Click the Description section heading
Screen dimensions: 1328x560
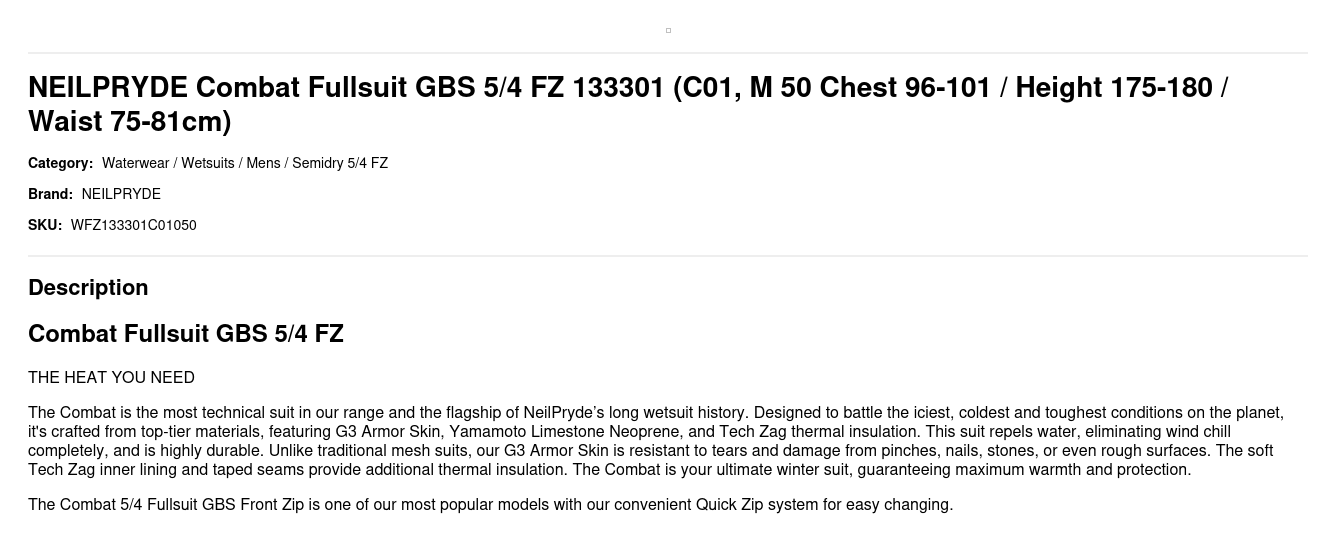coord(88,287)
